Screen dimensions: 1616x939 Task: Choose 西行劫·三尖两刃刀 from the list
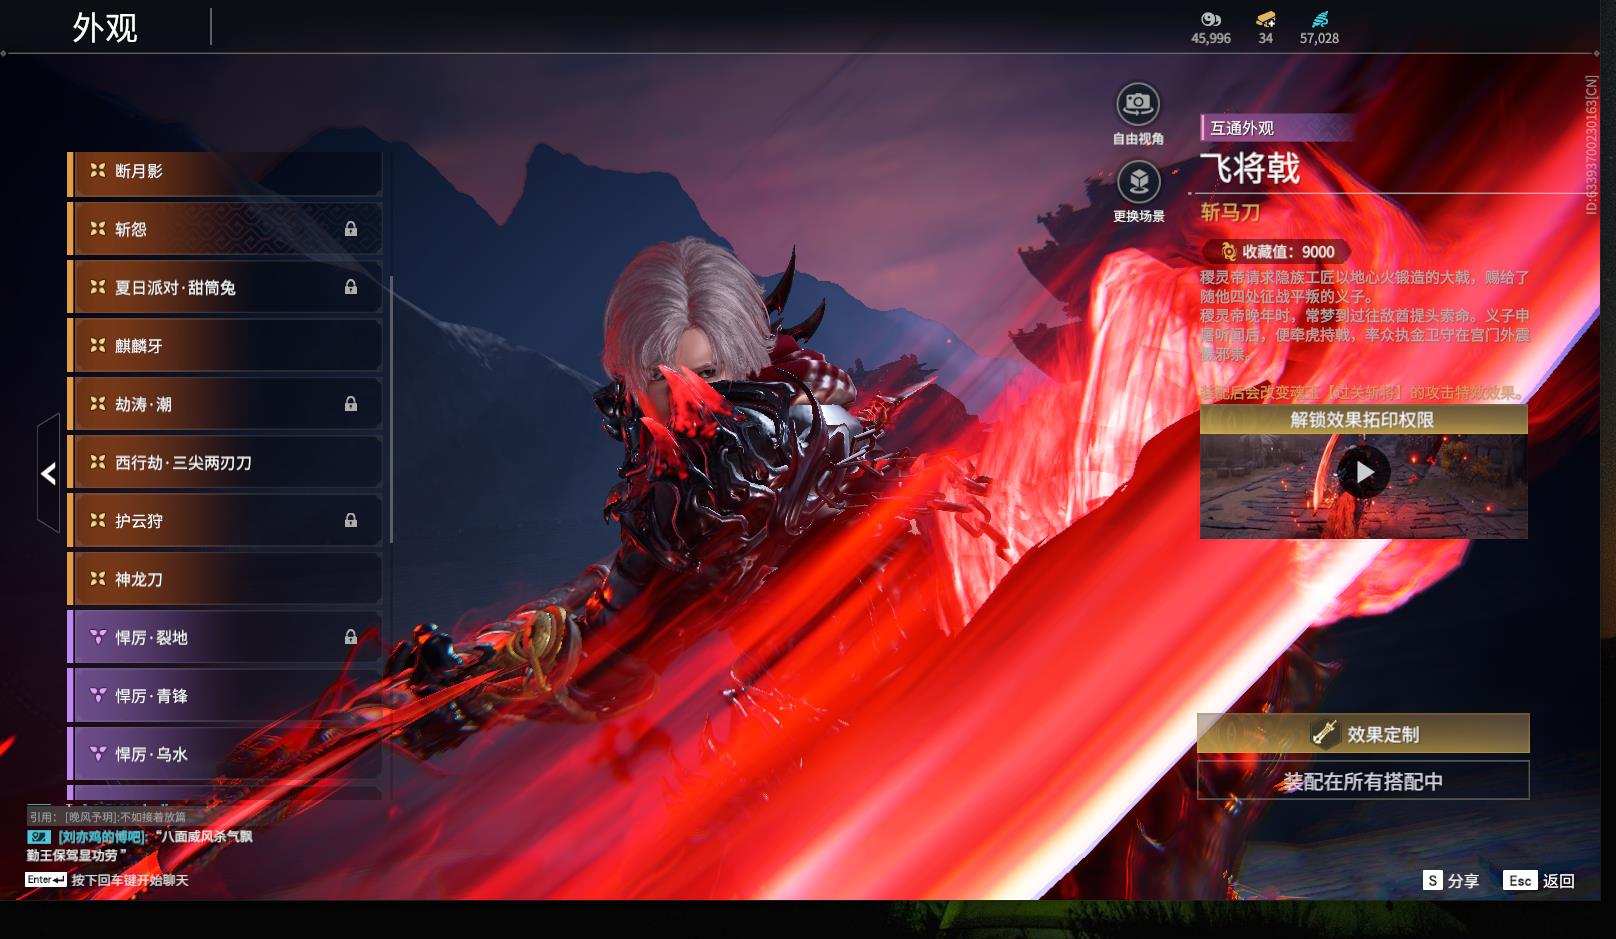click(x=224, y=463)
